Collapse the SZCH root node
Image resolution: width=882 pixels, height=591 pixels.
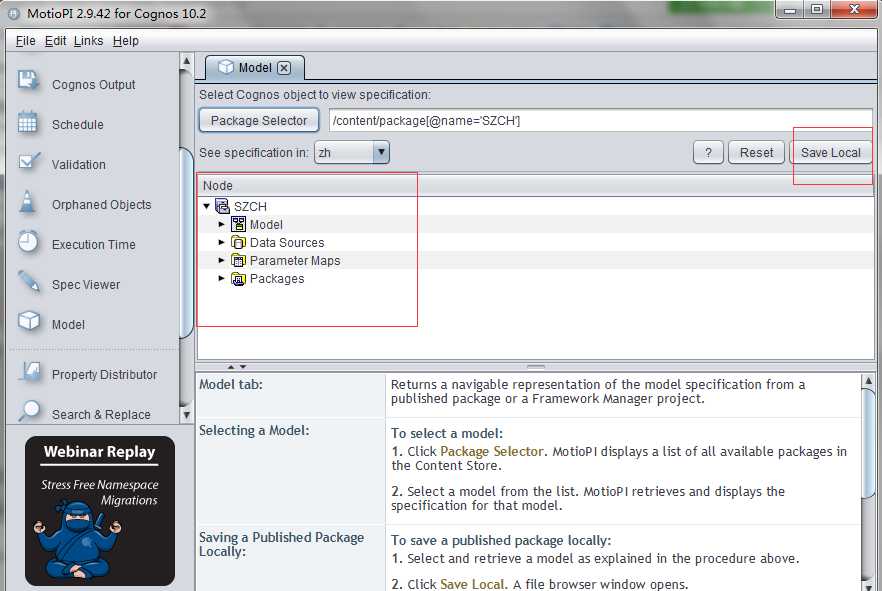point(206,206)
